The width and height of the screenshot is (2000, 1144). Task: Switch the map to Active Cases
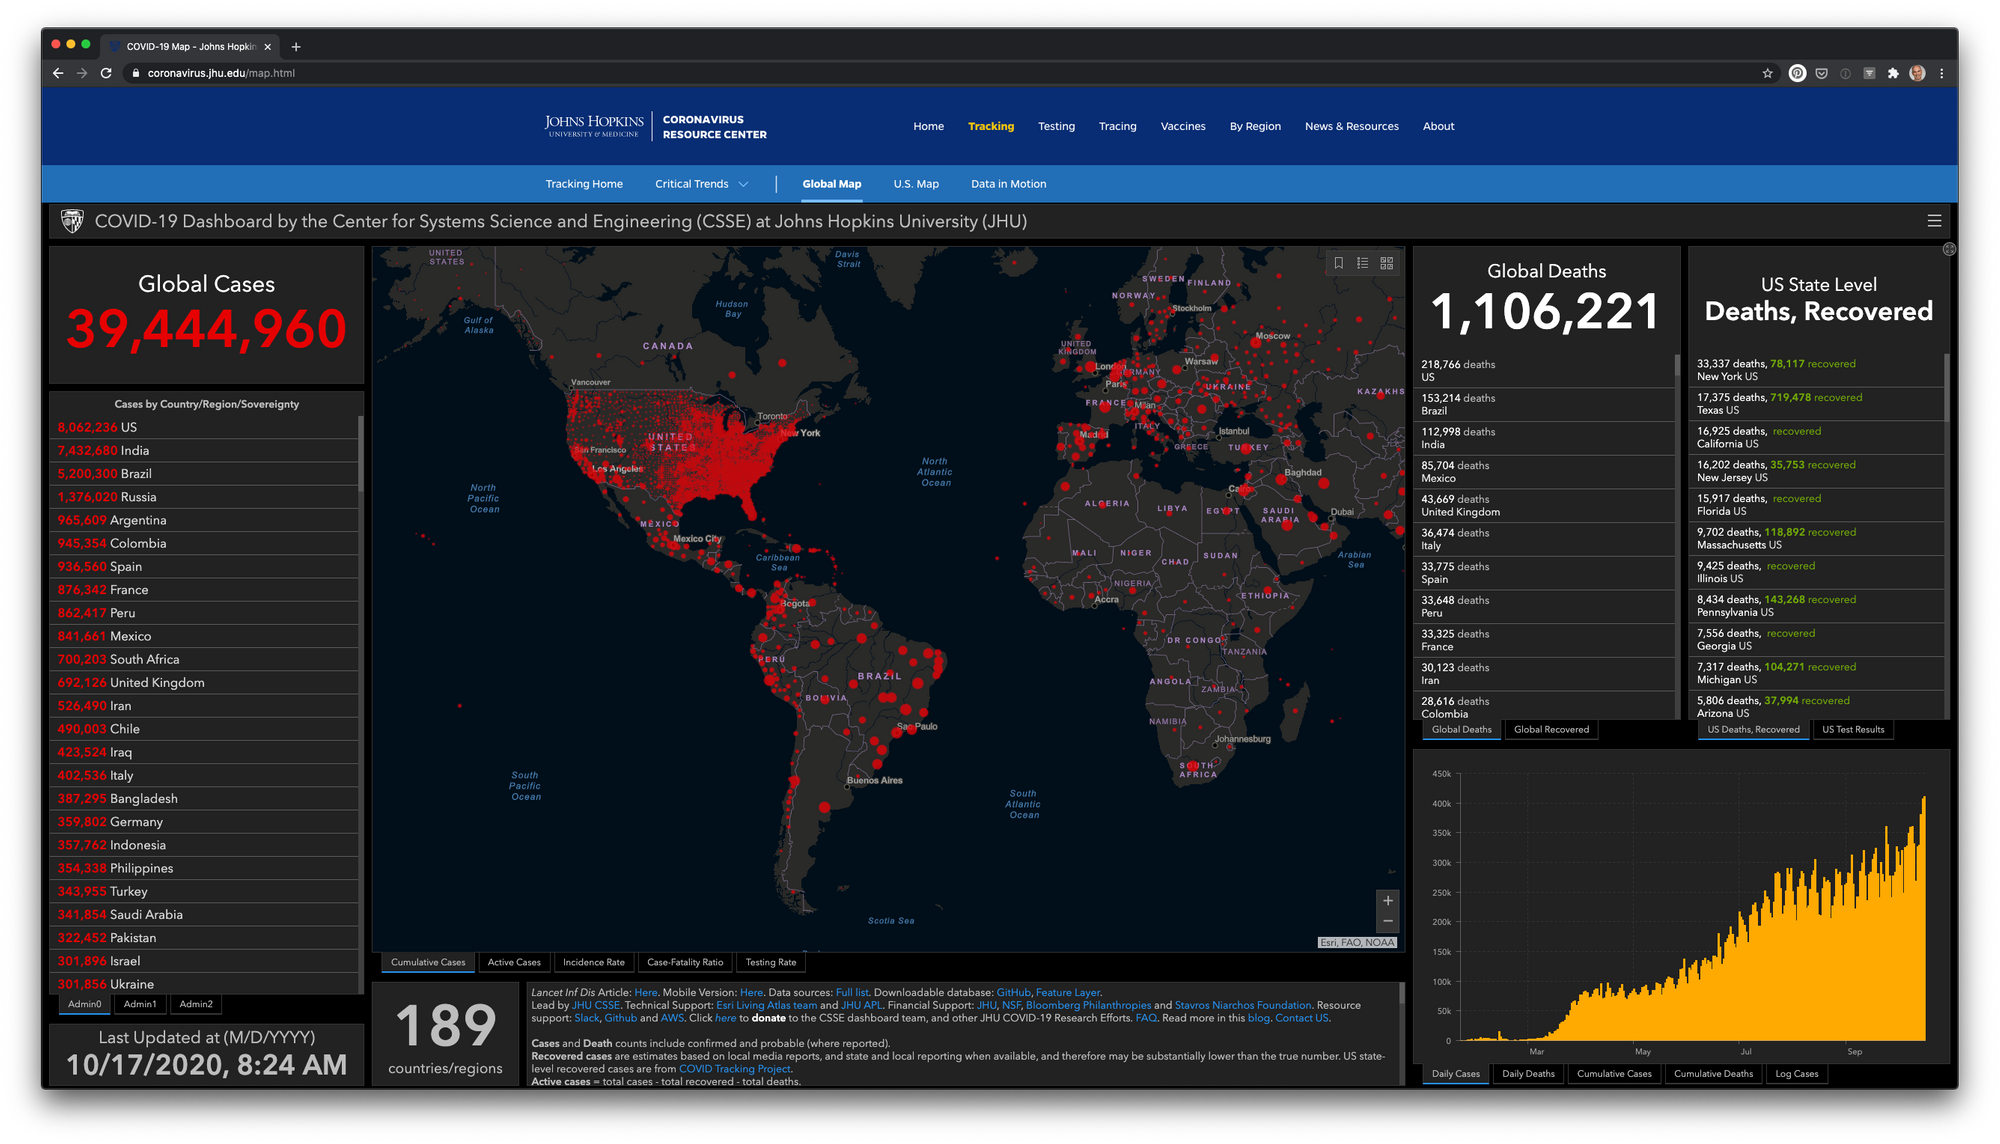click(514, 962)
